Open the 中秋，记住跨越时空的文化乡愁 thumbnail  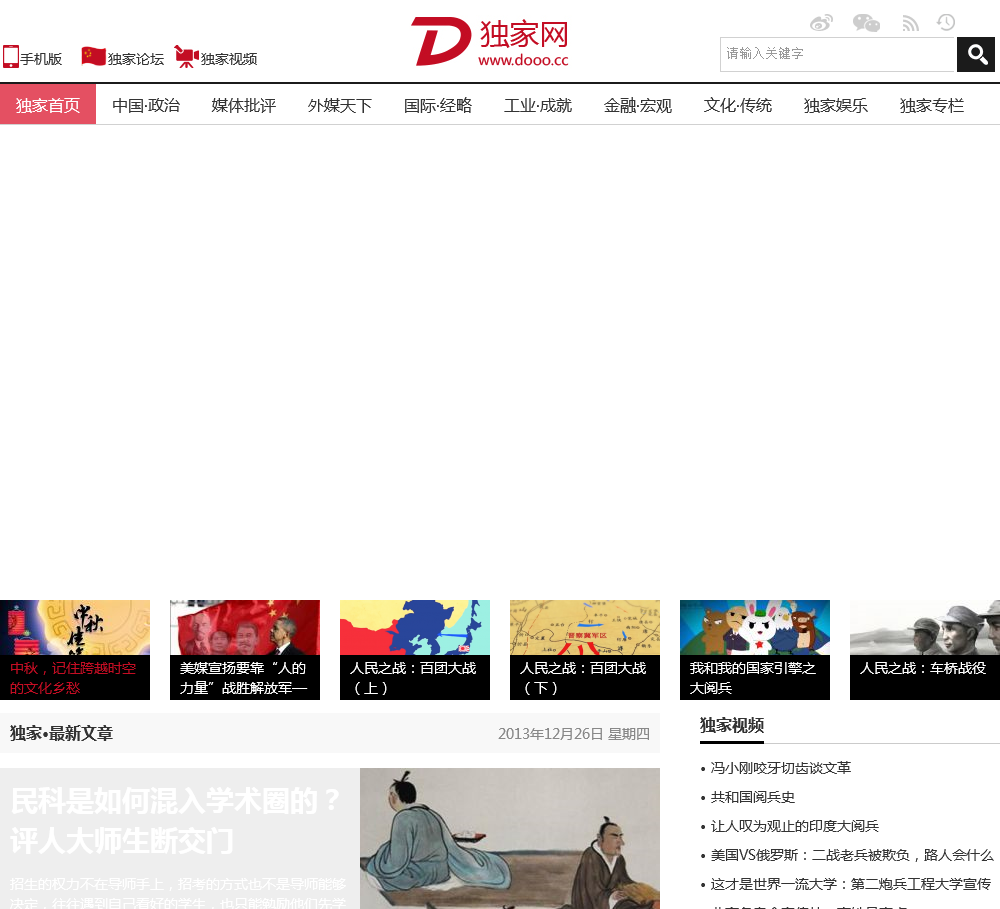coord(75,649)
